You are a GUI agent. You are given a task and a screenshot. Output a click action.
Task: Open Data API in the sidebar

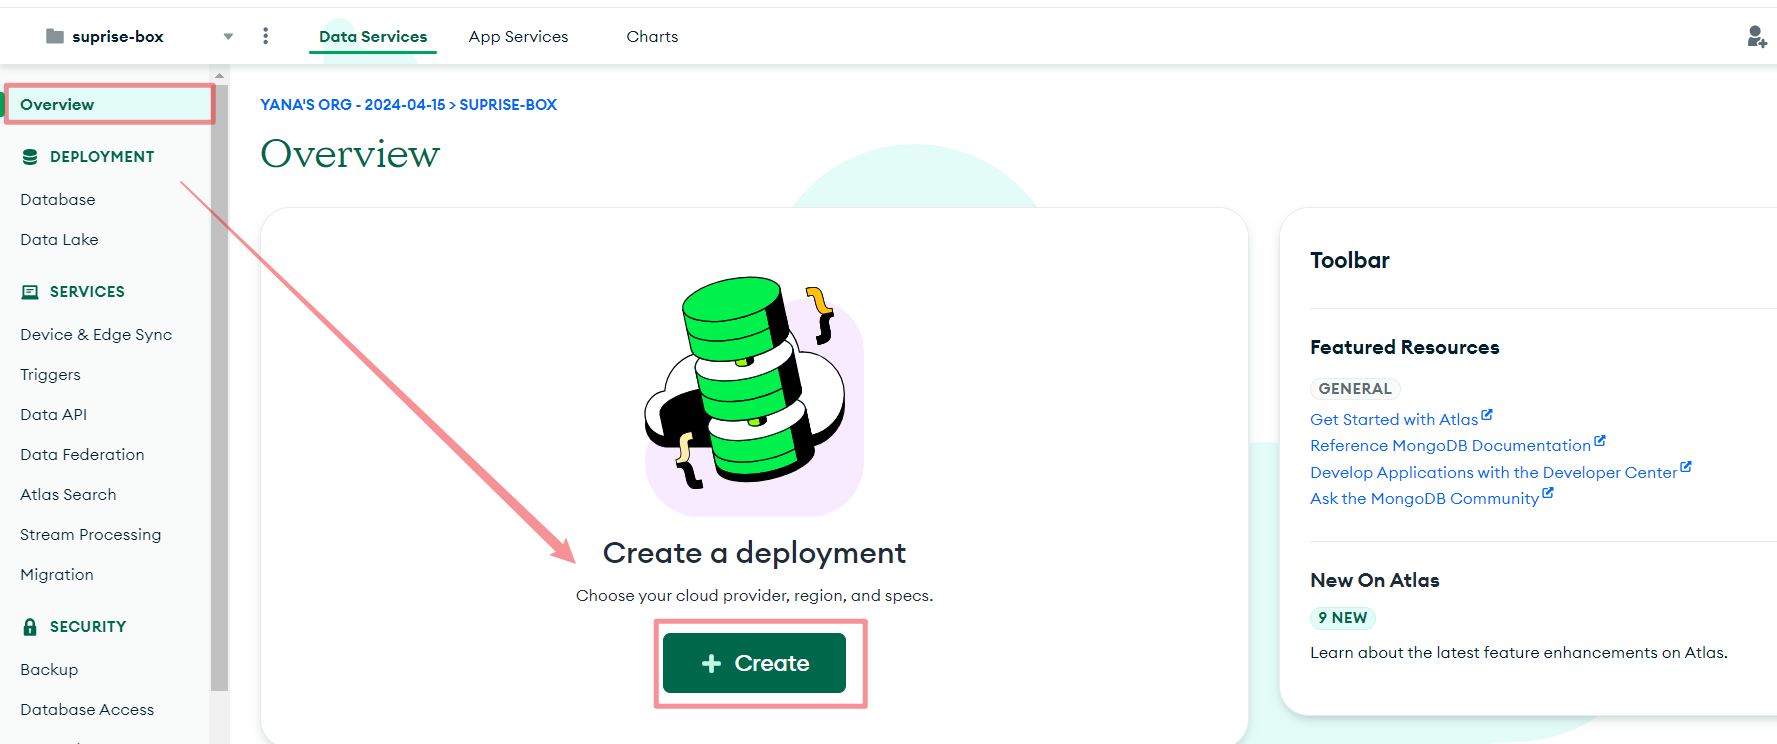point(53,415)
